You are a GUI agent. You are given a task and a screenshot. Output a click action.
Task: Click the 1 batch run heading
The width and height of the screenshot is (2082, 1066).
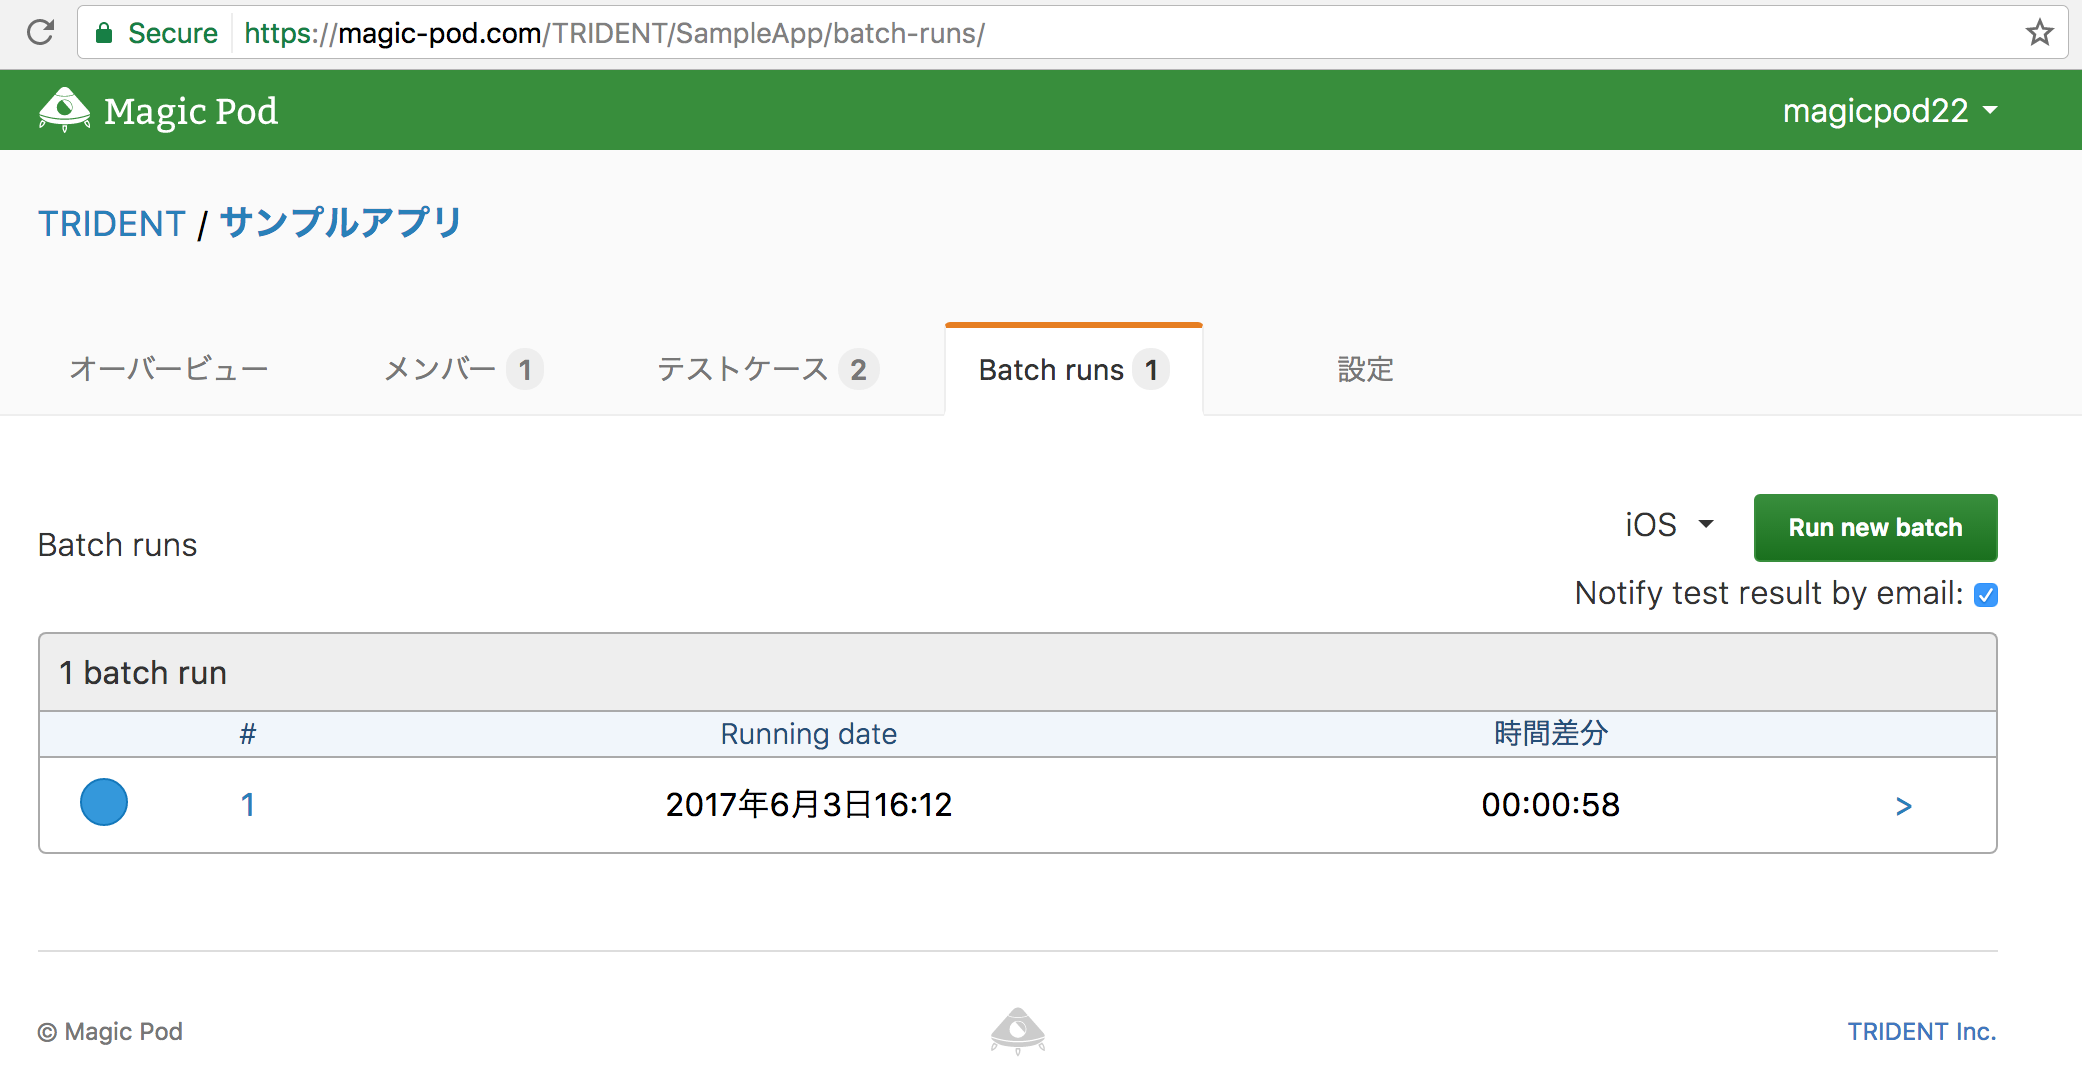tap(143, 673)
